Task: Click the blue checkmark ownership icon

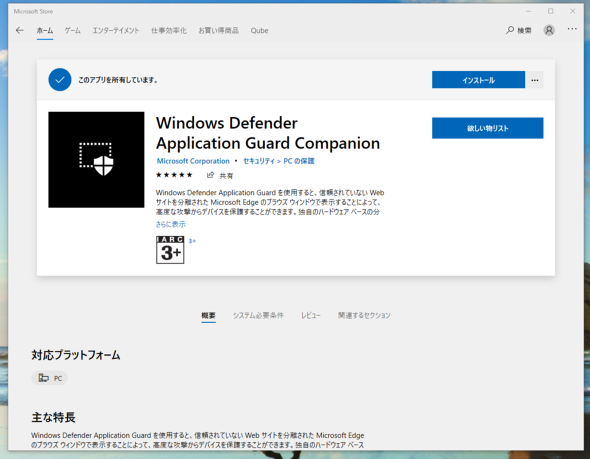Action: pyautogui.click(x=60, y=80)
